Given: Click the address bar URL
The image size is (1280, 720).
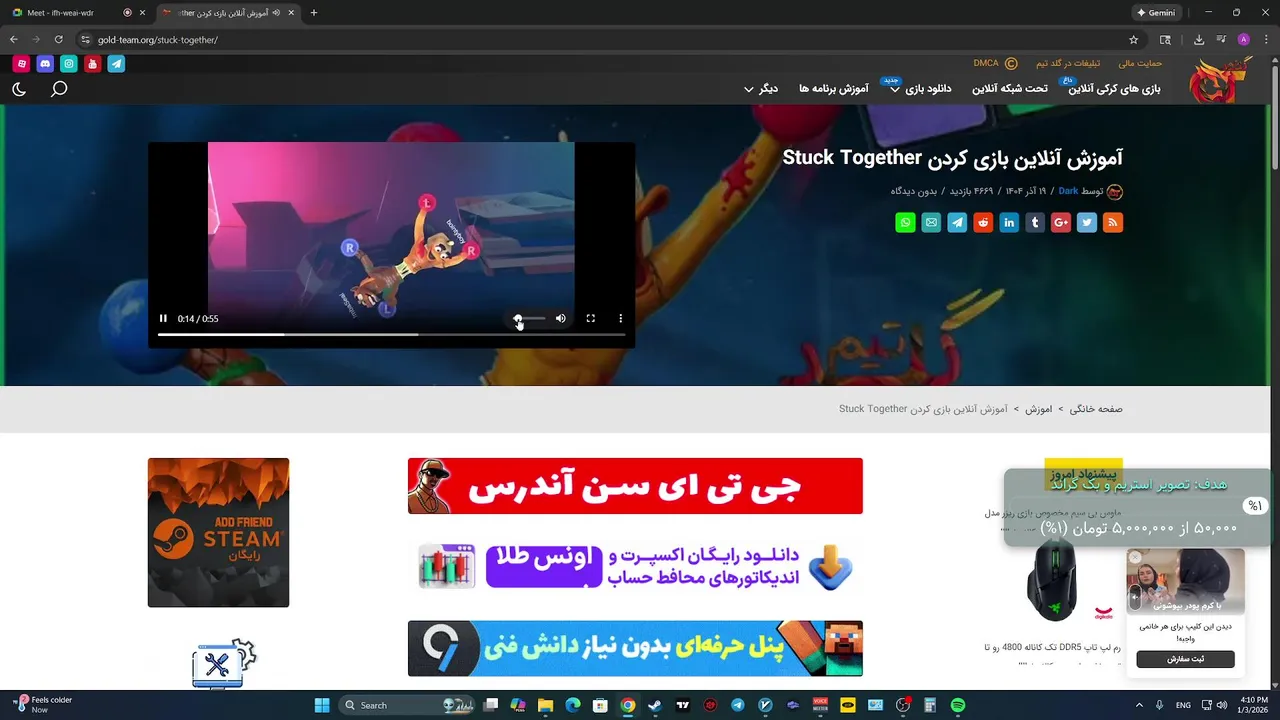Looking at the screenshot, I should click(158, 40).
